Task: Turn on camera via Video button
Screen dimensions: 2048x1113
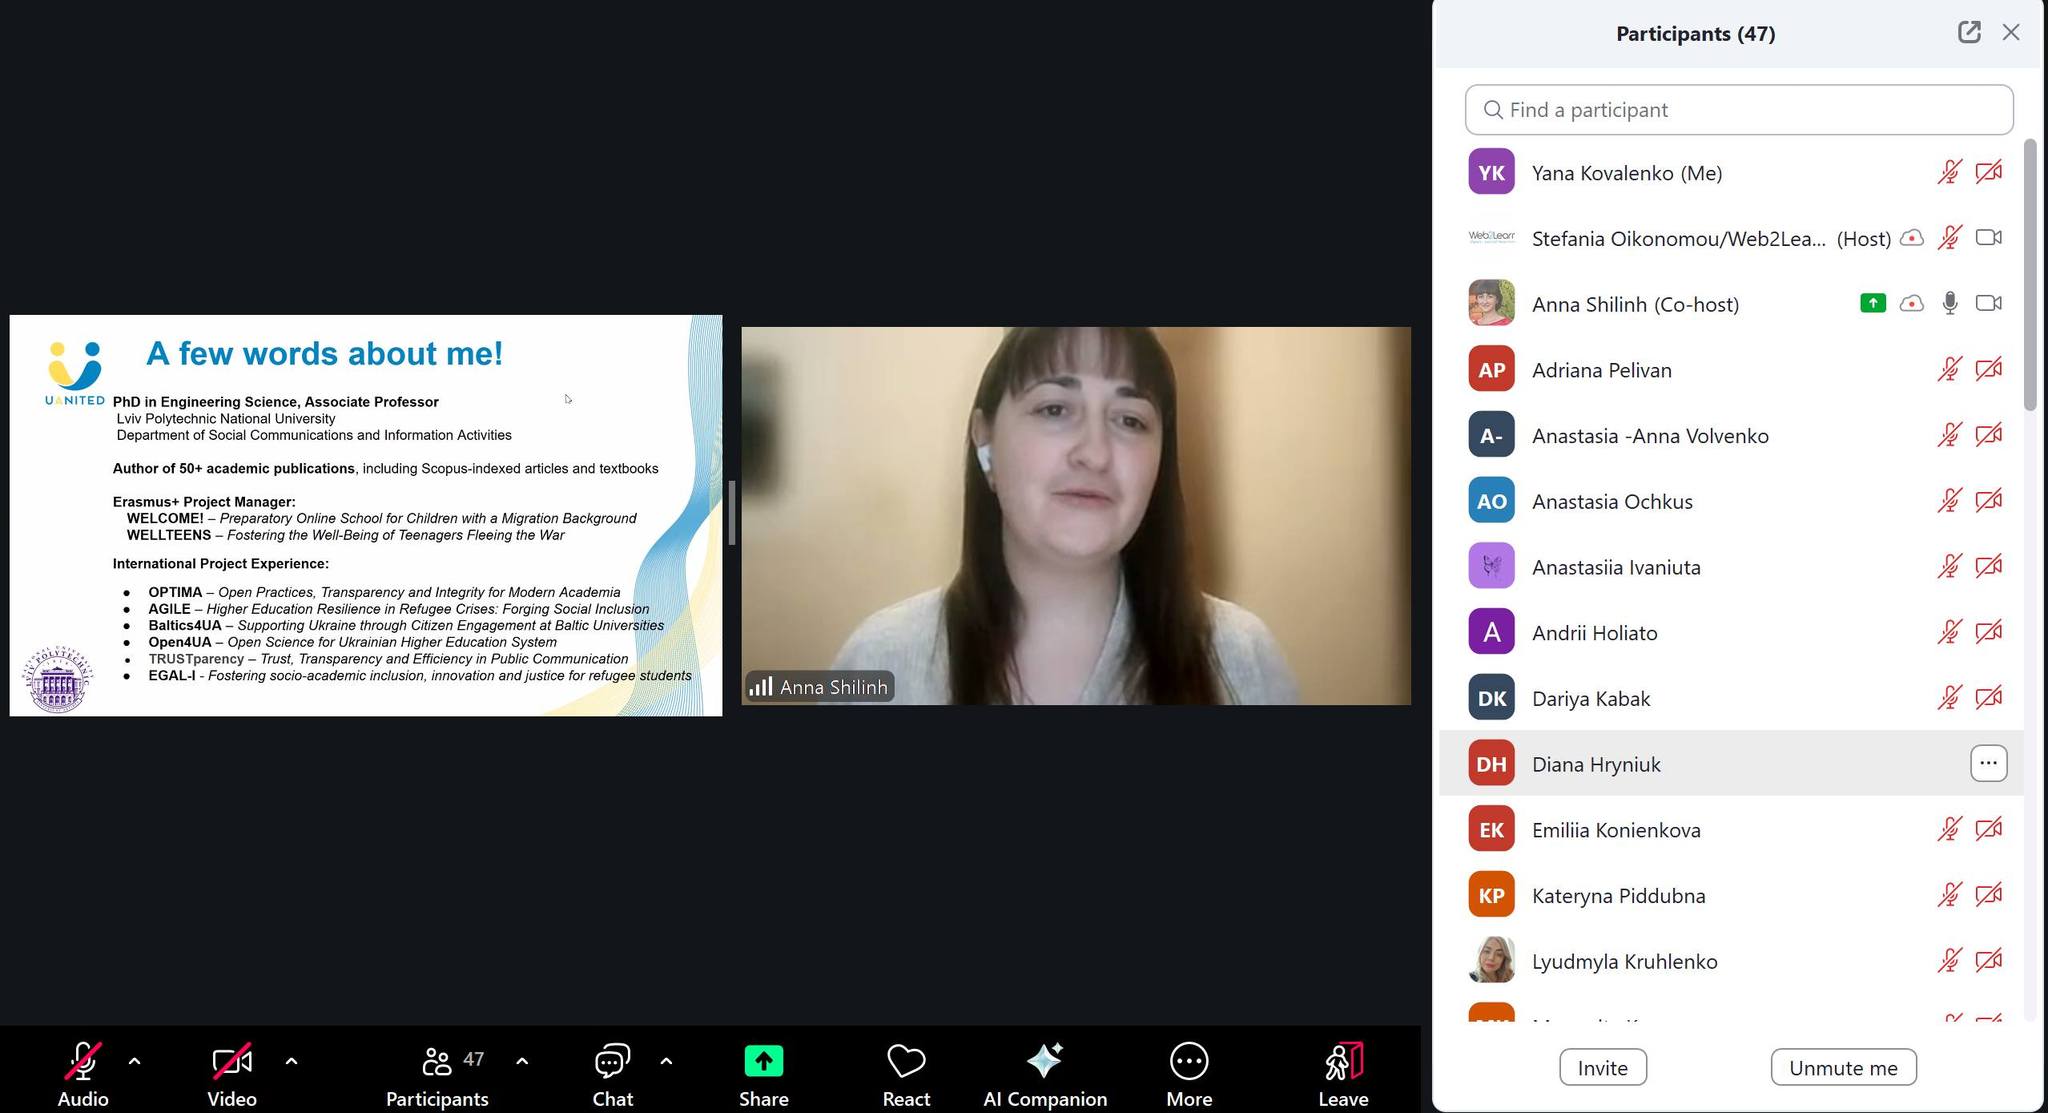Action: [231, 1062]
